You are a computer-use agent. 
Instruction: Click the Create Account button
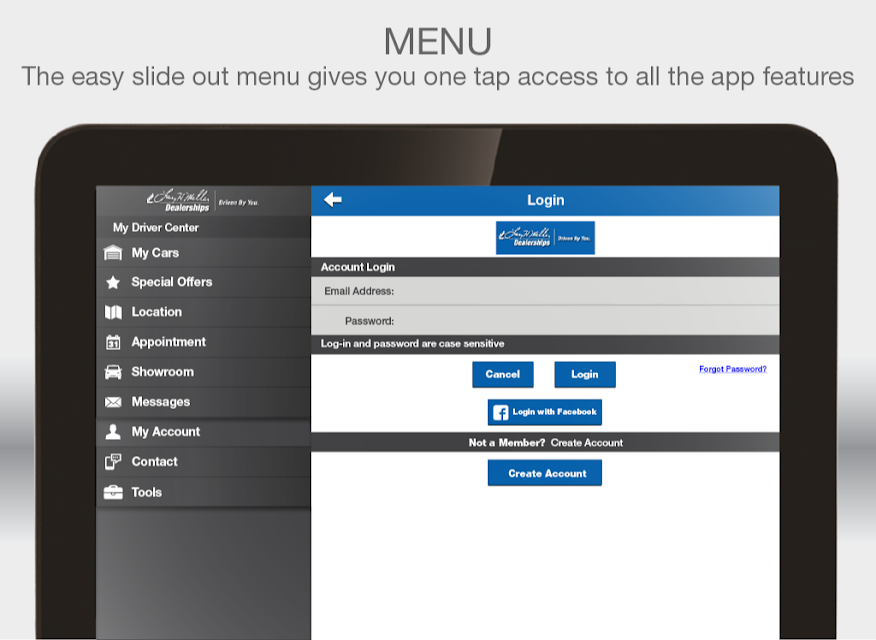tap(545, 473)
